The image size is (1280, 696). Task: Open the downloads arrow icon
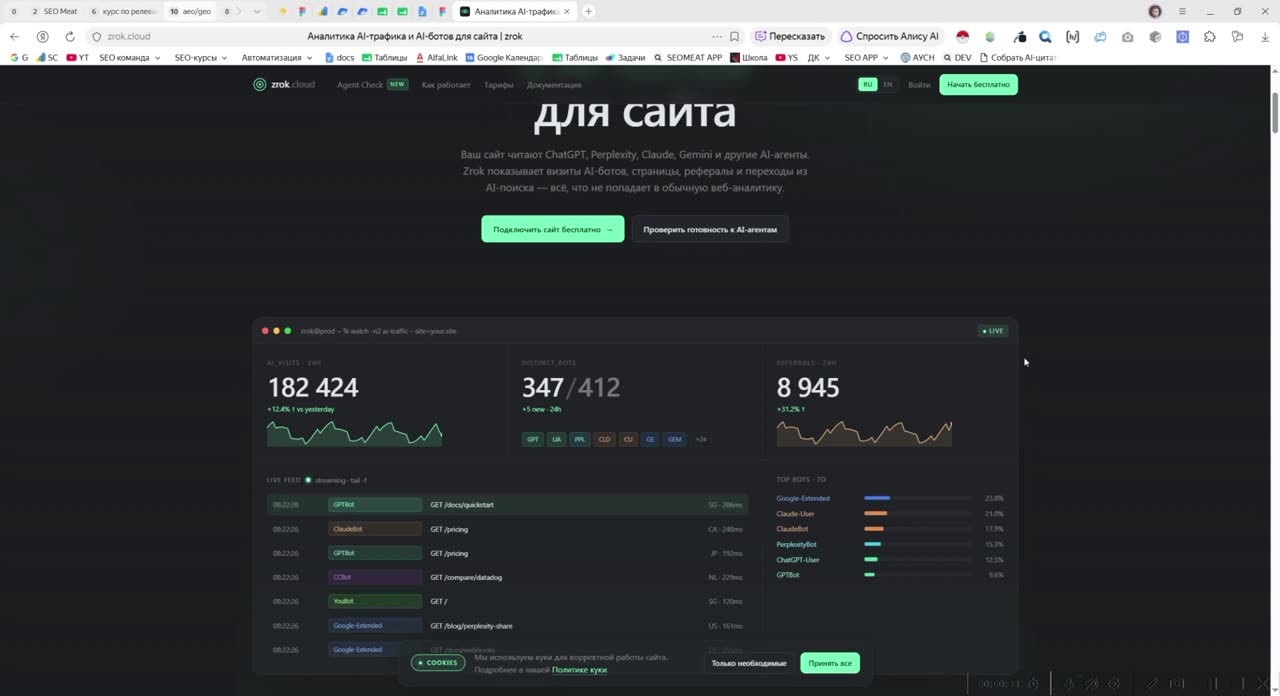tap(1264, 37)
